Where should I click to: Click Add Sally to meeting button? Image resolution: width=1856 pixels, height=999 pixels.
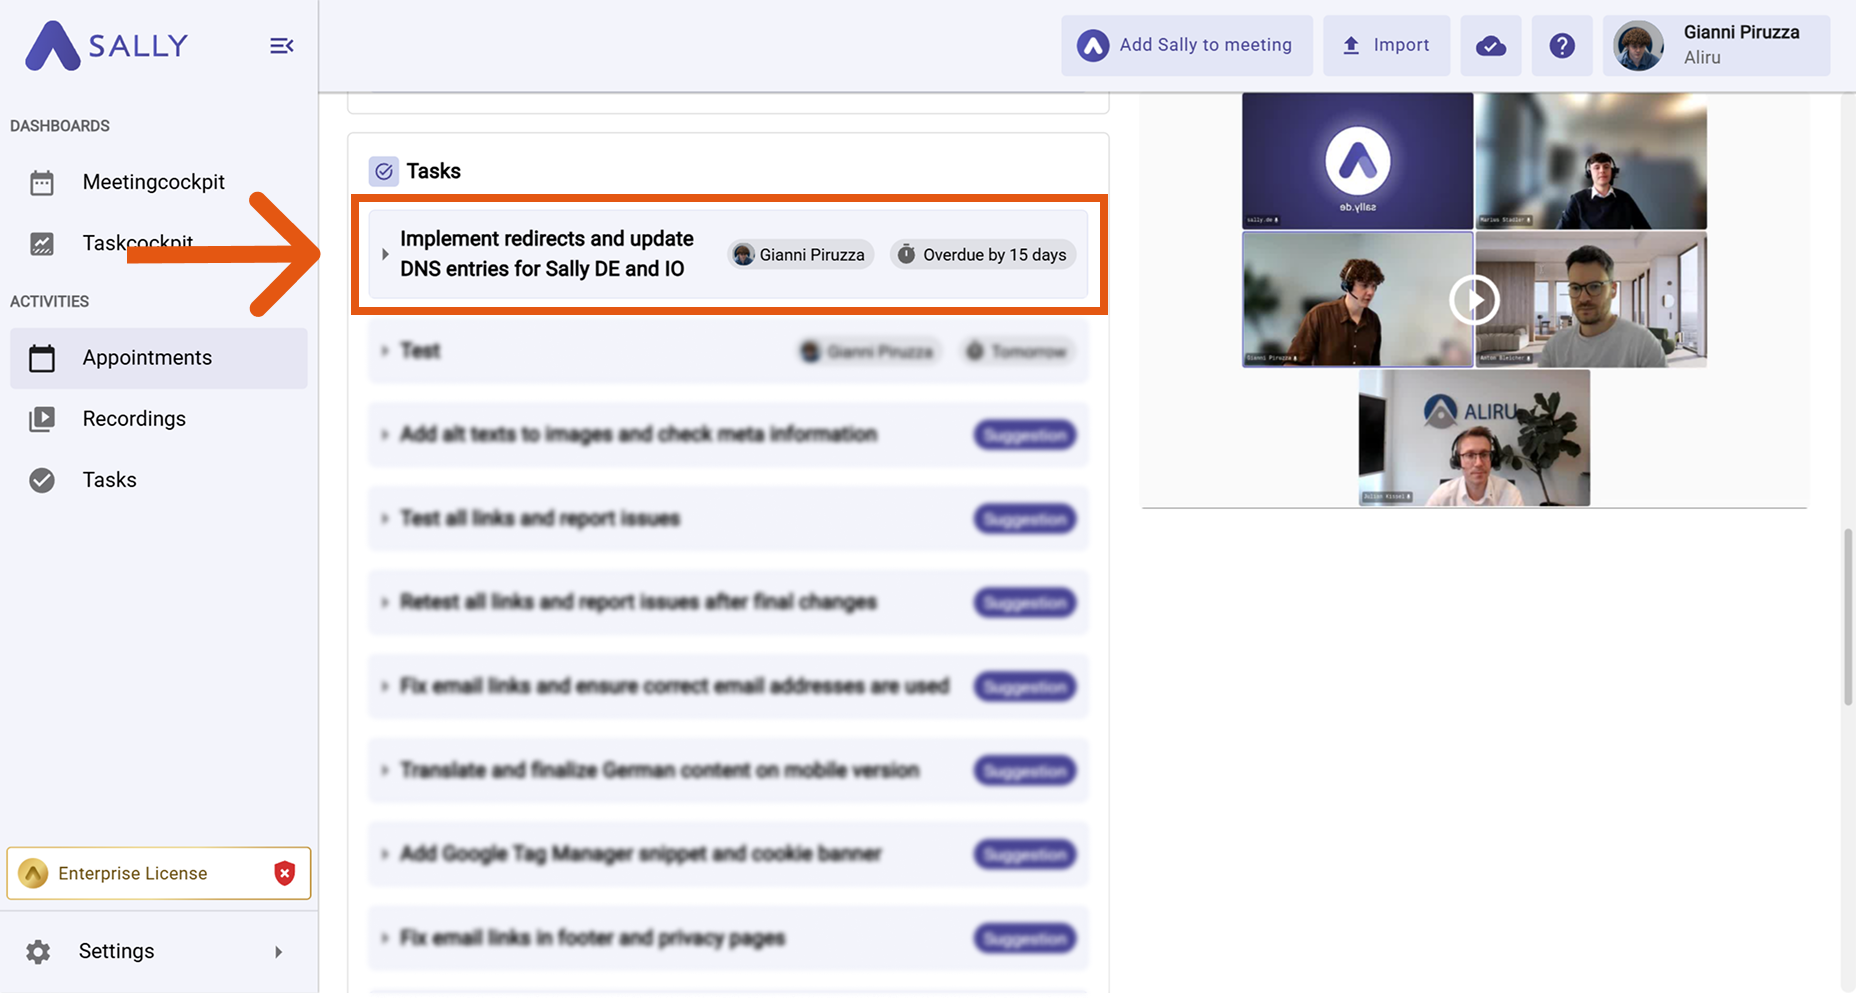[1187, 45]
